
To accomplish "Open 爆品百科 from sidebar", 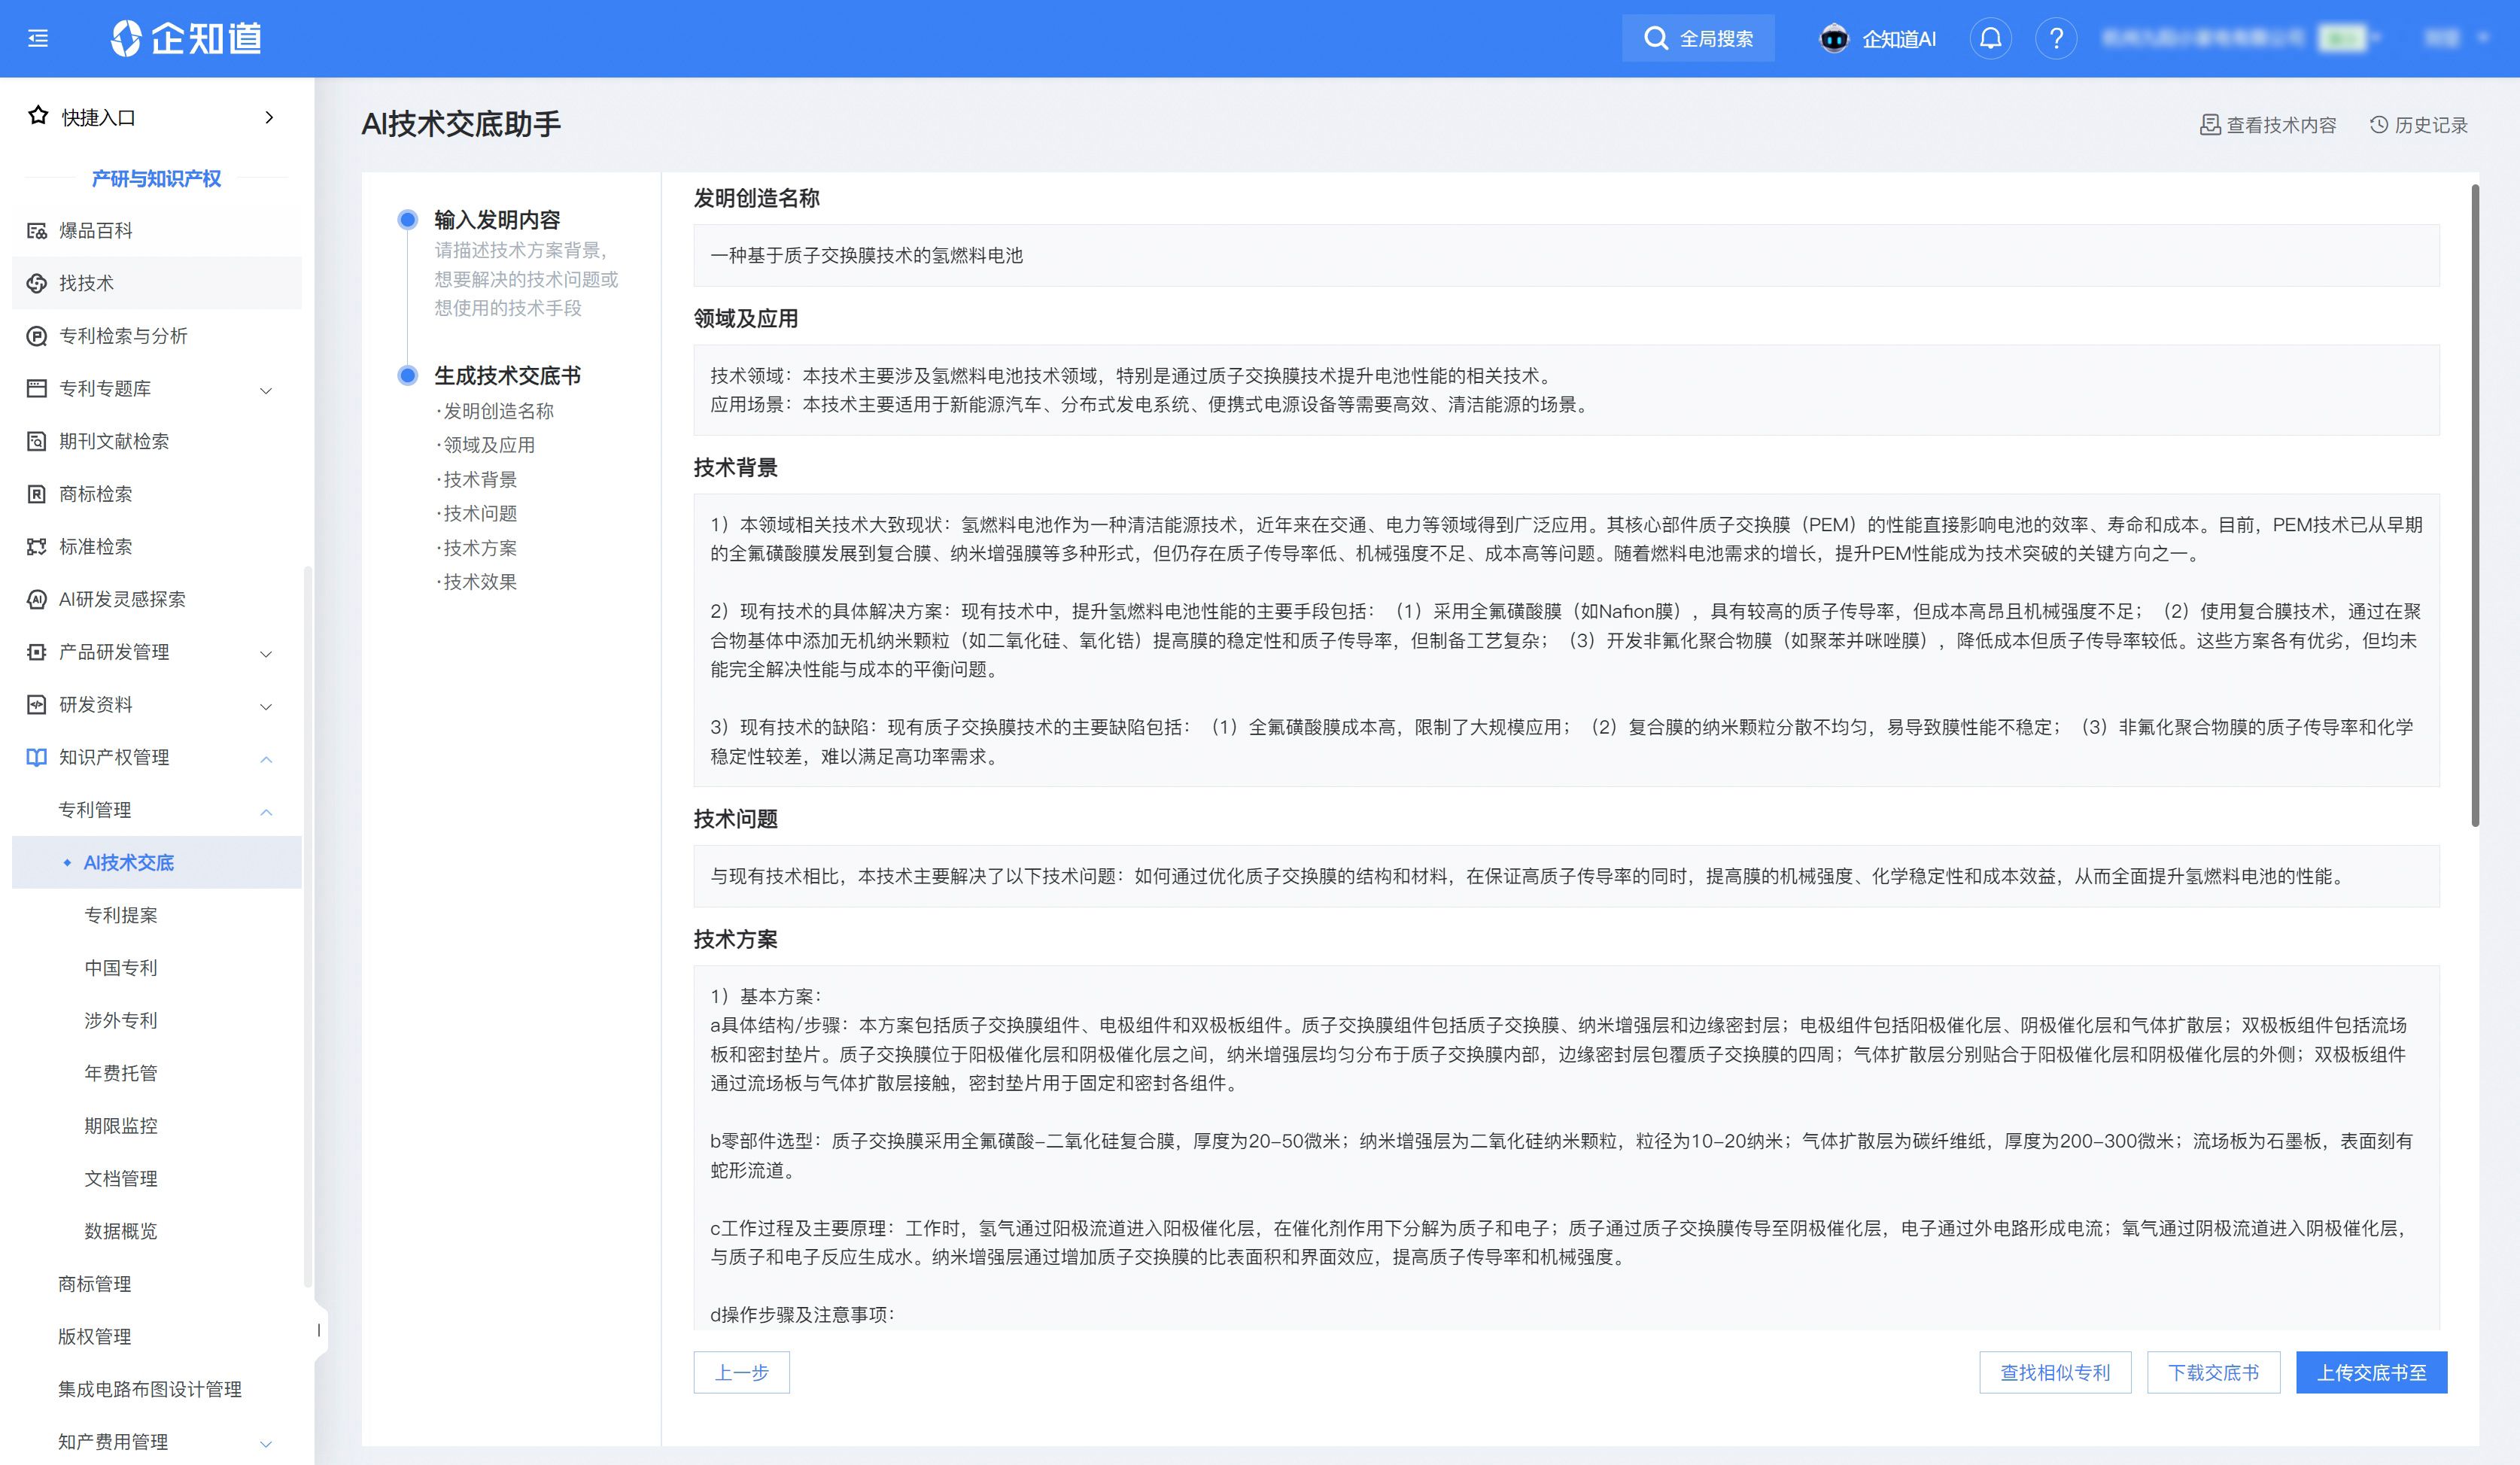I will (95, 231).
